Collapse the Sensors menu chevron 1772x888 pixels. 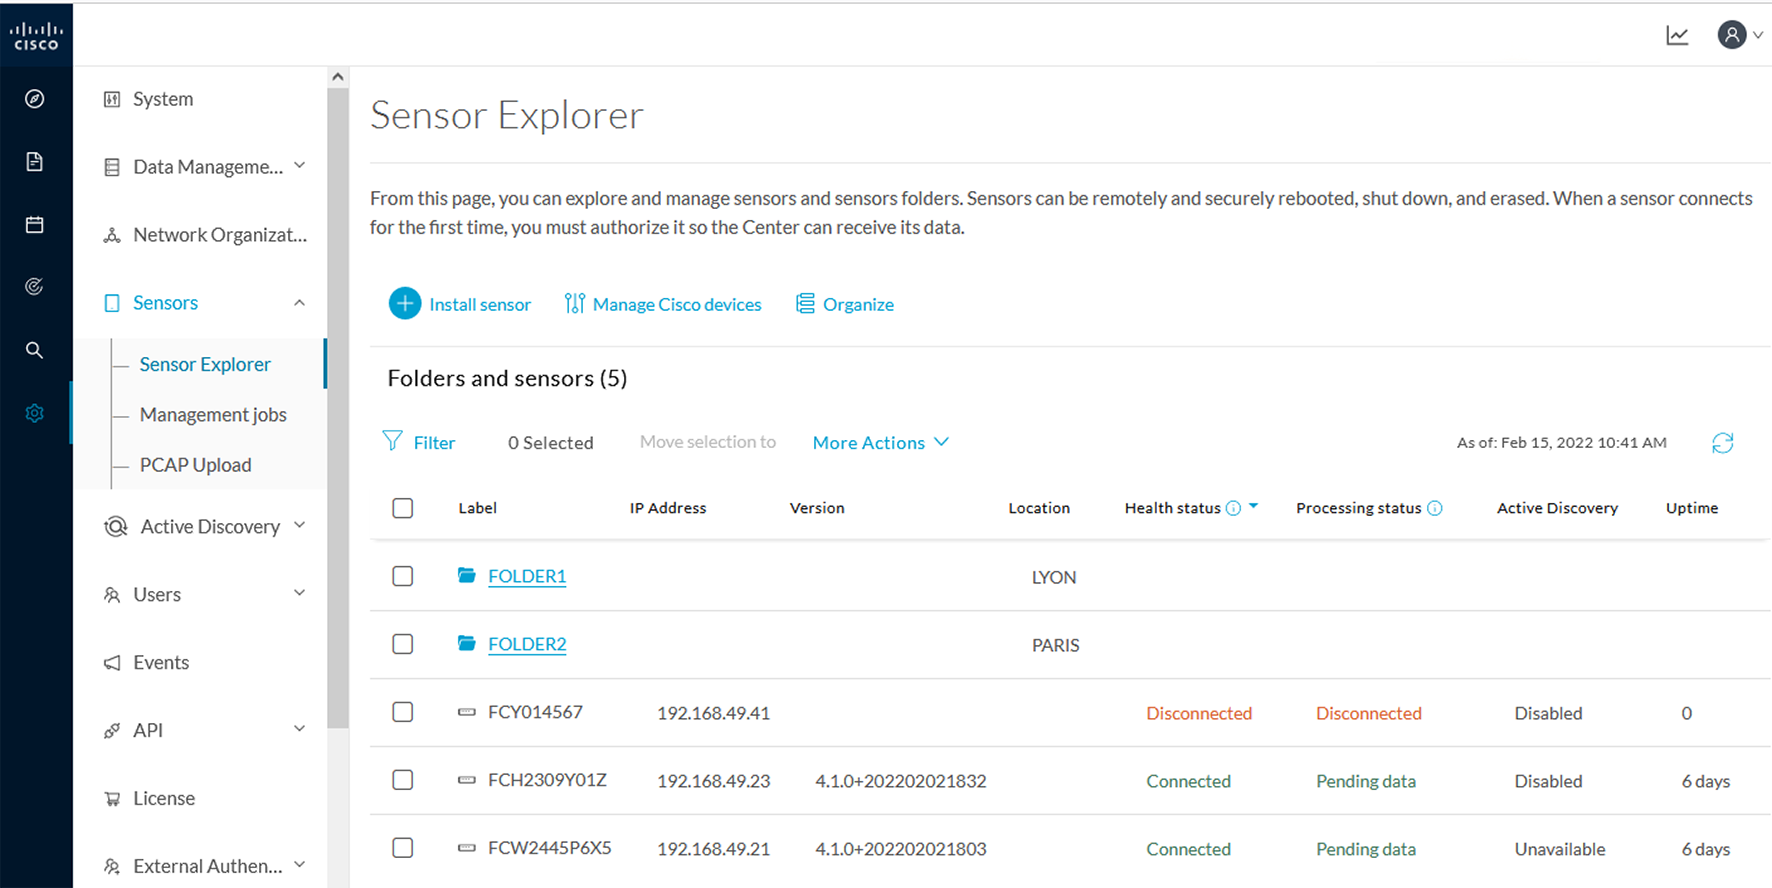point(299,302)
